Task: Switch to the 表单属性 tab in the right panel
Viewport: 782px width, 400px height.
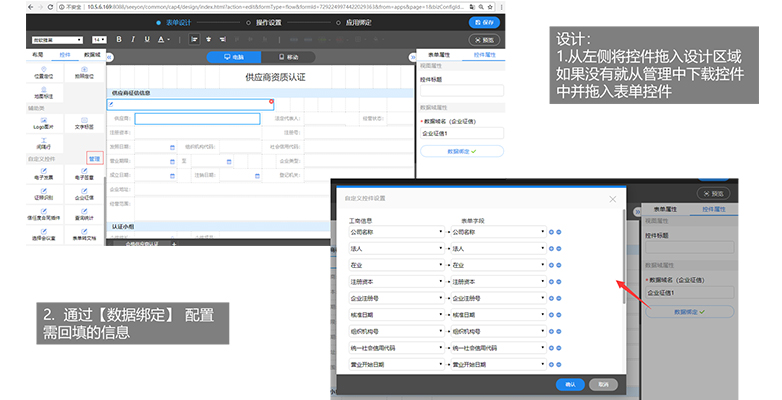Action: coord(439,54)
